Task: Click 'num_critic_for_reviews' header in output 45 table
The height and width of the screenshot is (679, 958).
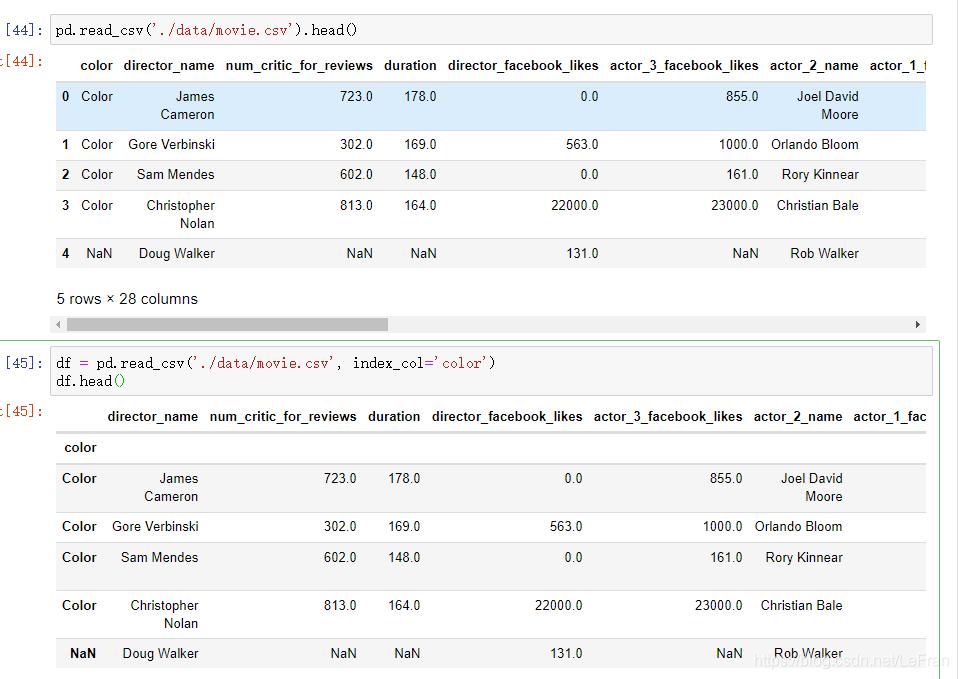Action: coord(283,417)
